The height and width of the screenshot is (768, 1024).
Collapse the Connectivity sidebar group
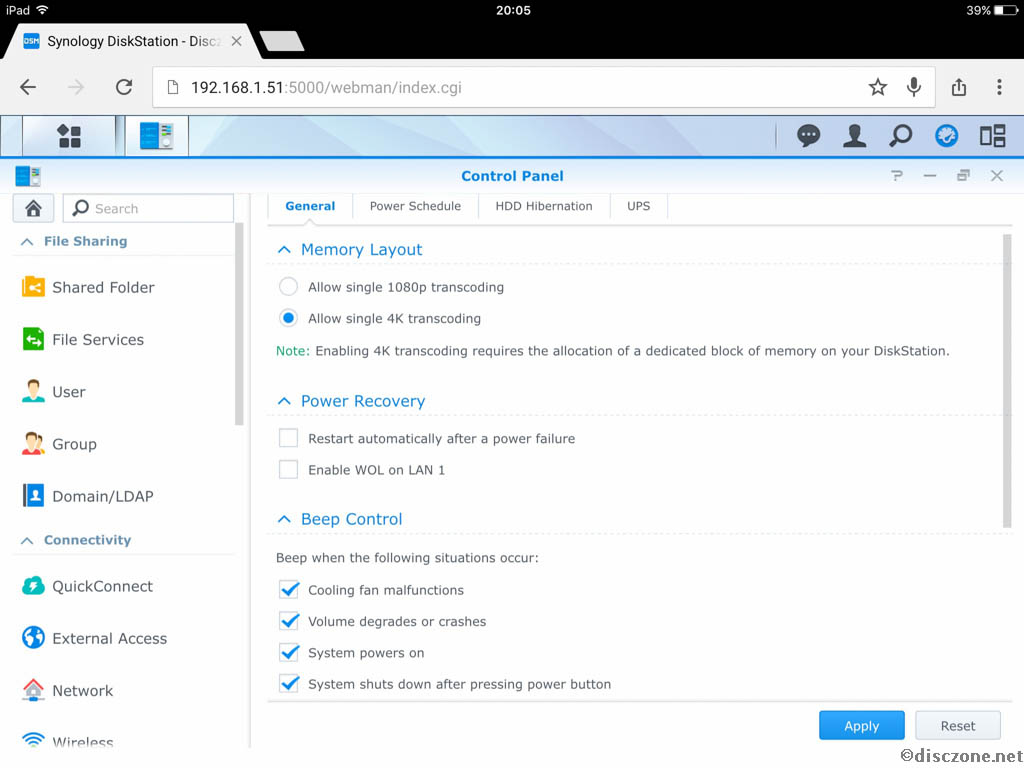coord(27,541)
